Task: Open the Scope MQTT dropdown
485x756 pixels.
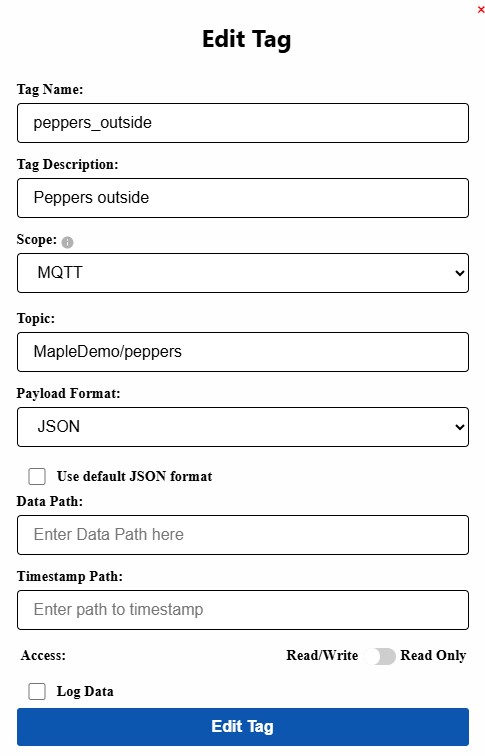Action: pos(243,273)
